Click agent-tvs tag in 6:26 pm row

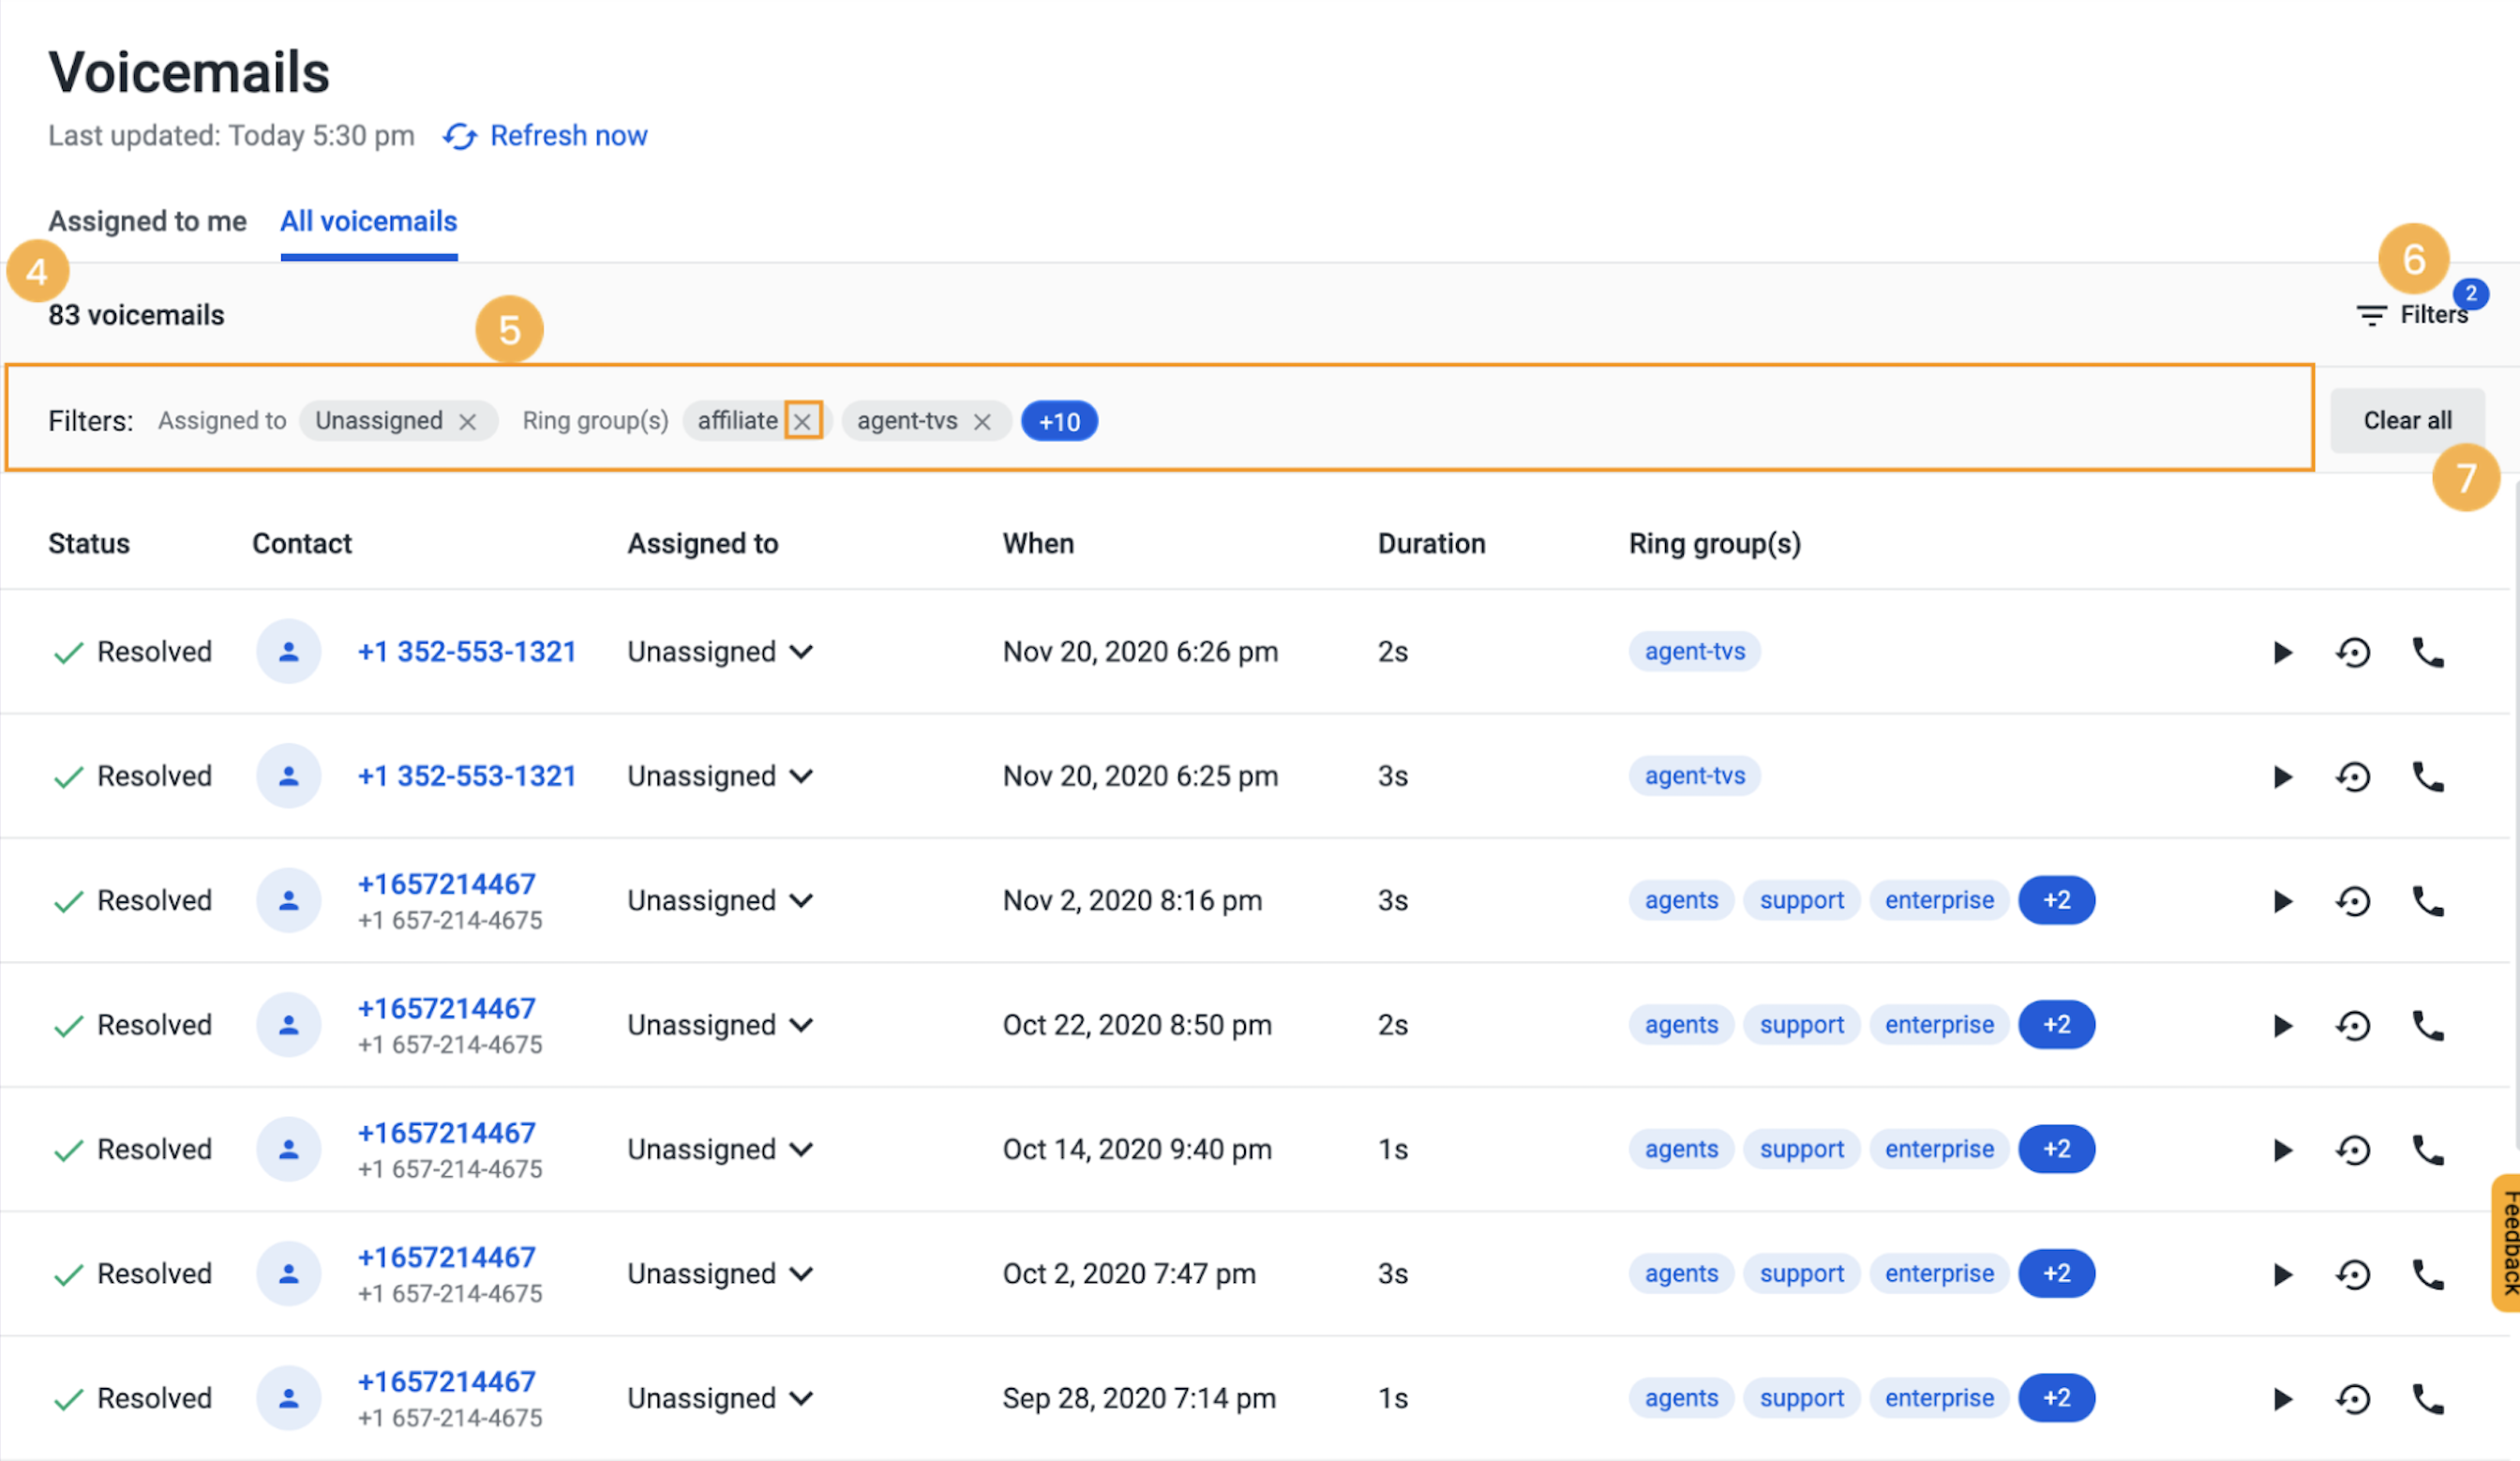click(x=1694, y=652)
